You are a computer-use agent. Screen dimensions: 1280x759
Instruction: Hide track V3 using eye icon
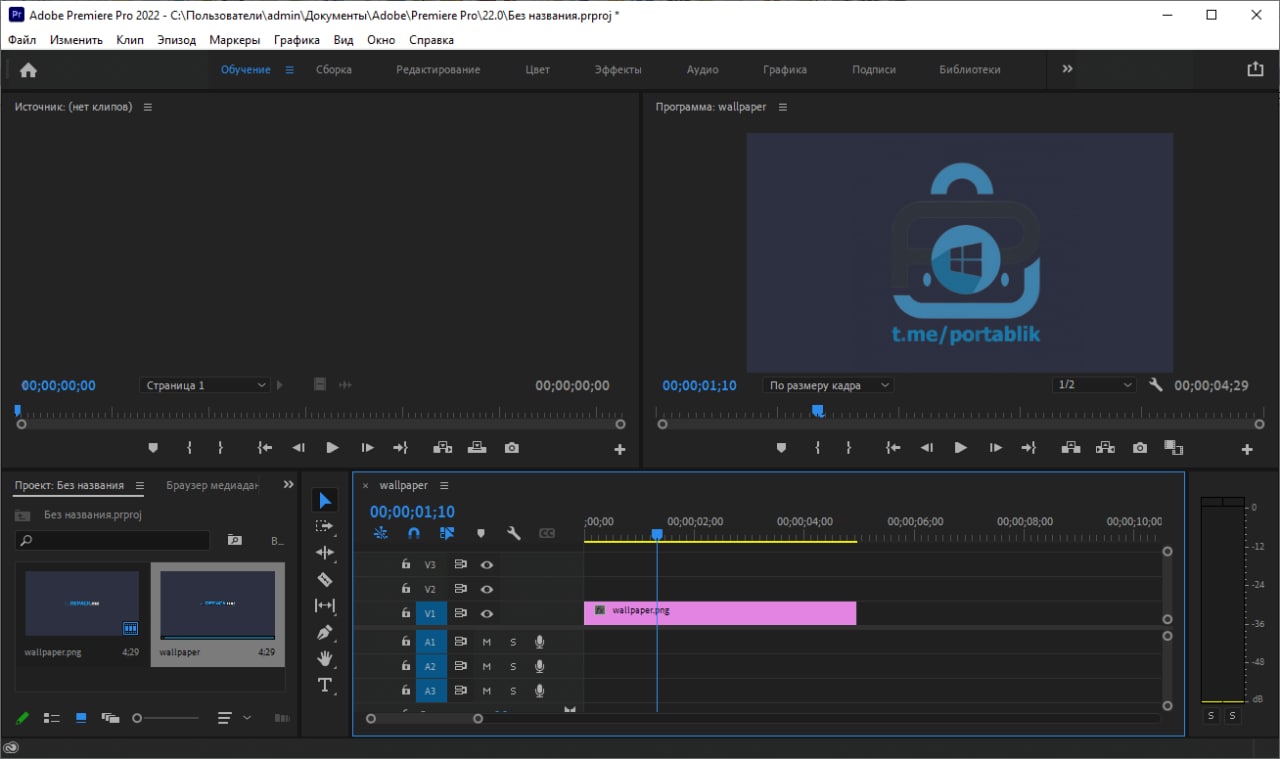pyautogui.click(x=487, y=564)
